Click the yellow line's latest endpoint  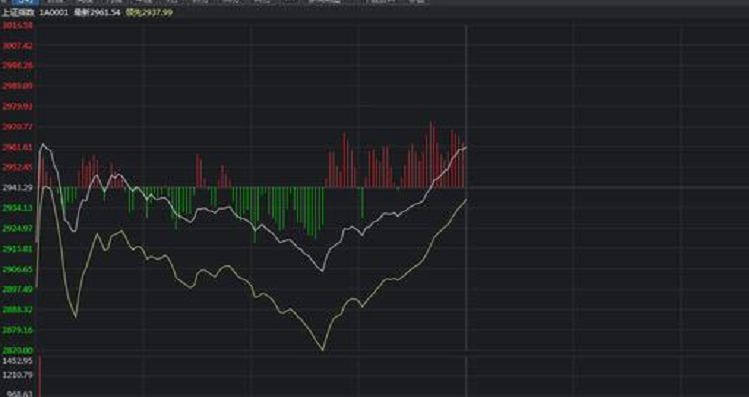click(465, 200)
